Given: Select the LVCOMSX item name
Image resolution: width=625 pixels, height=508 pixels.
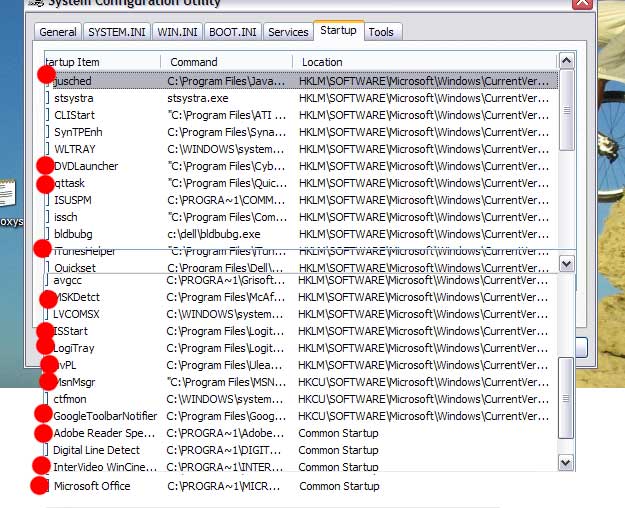Looking at the screenshot, I should click(x=76, y=314).
